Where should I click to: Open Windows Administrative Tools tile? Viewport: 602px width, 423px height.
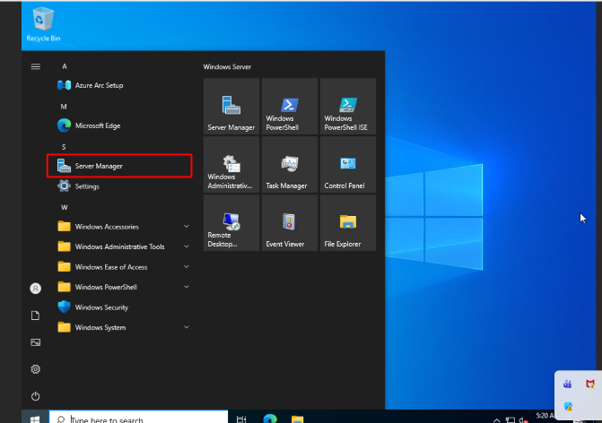[x=231, y=165]
